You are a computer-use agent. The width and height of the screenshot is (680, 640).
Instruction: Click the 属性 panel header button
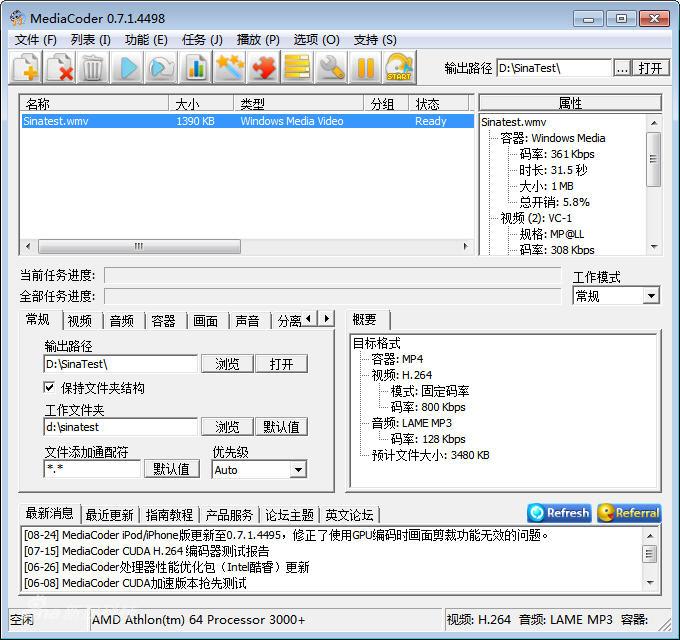(570, 103)
